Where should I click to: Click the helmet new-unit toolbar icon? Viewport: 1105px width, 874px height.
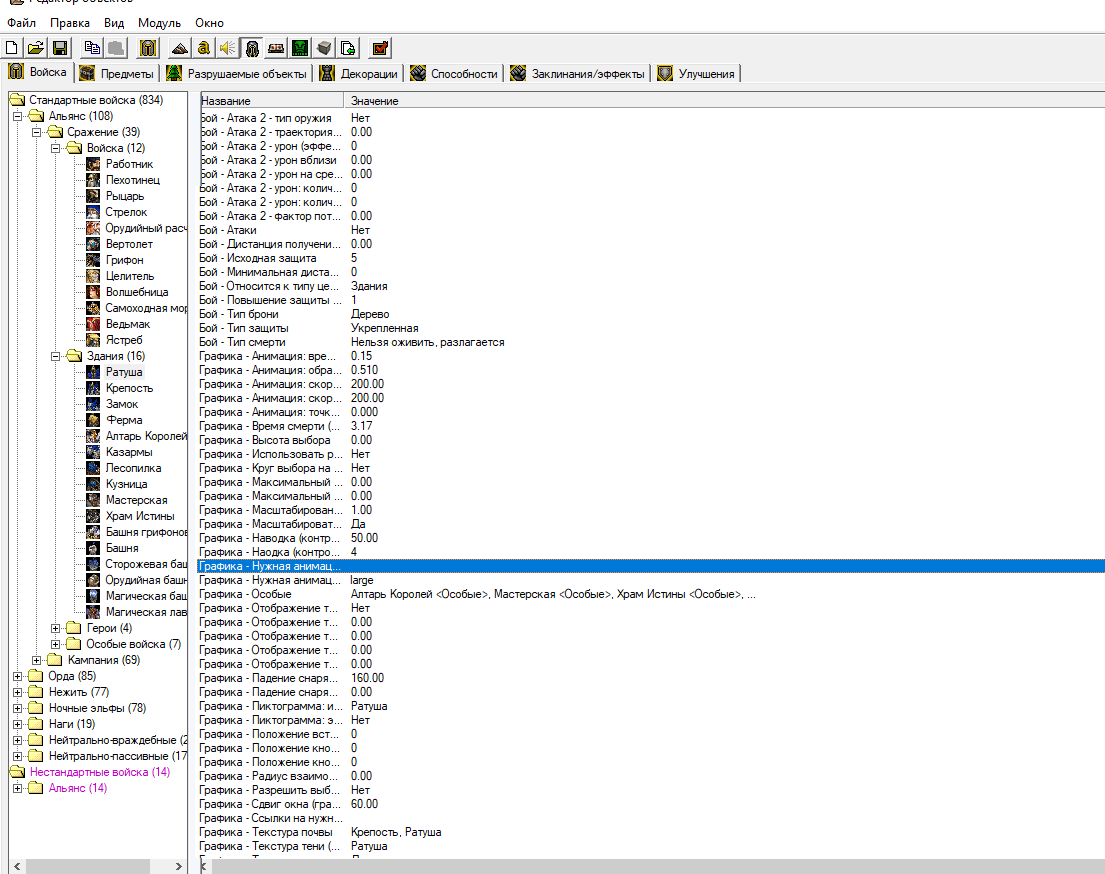(147, 48)
